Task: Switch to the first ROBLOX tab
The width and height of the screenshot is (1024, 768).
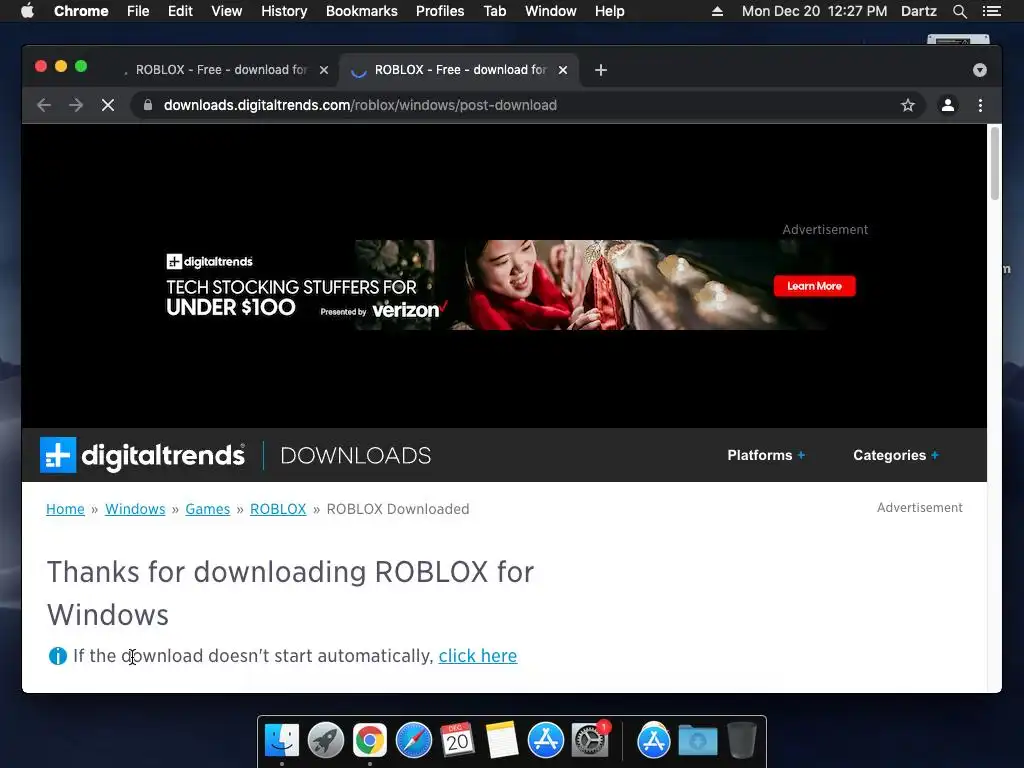Action: pos(219,70)
